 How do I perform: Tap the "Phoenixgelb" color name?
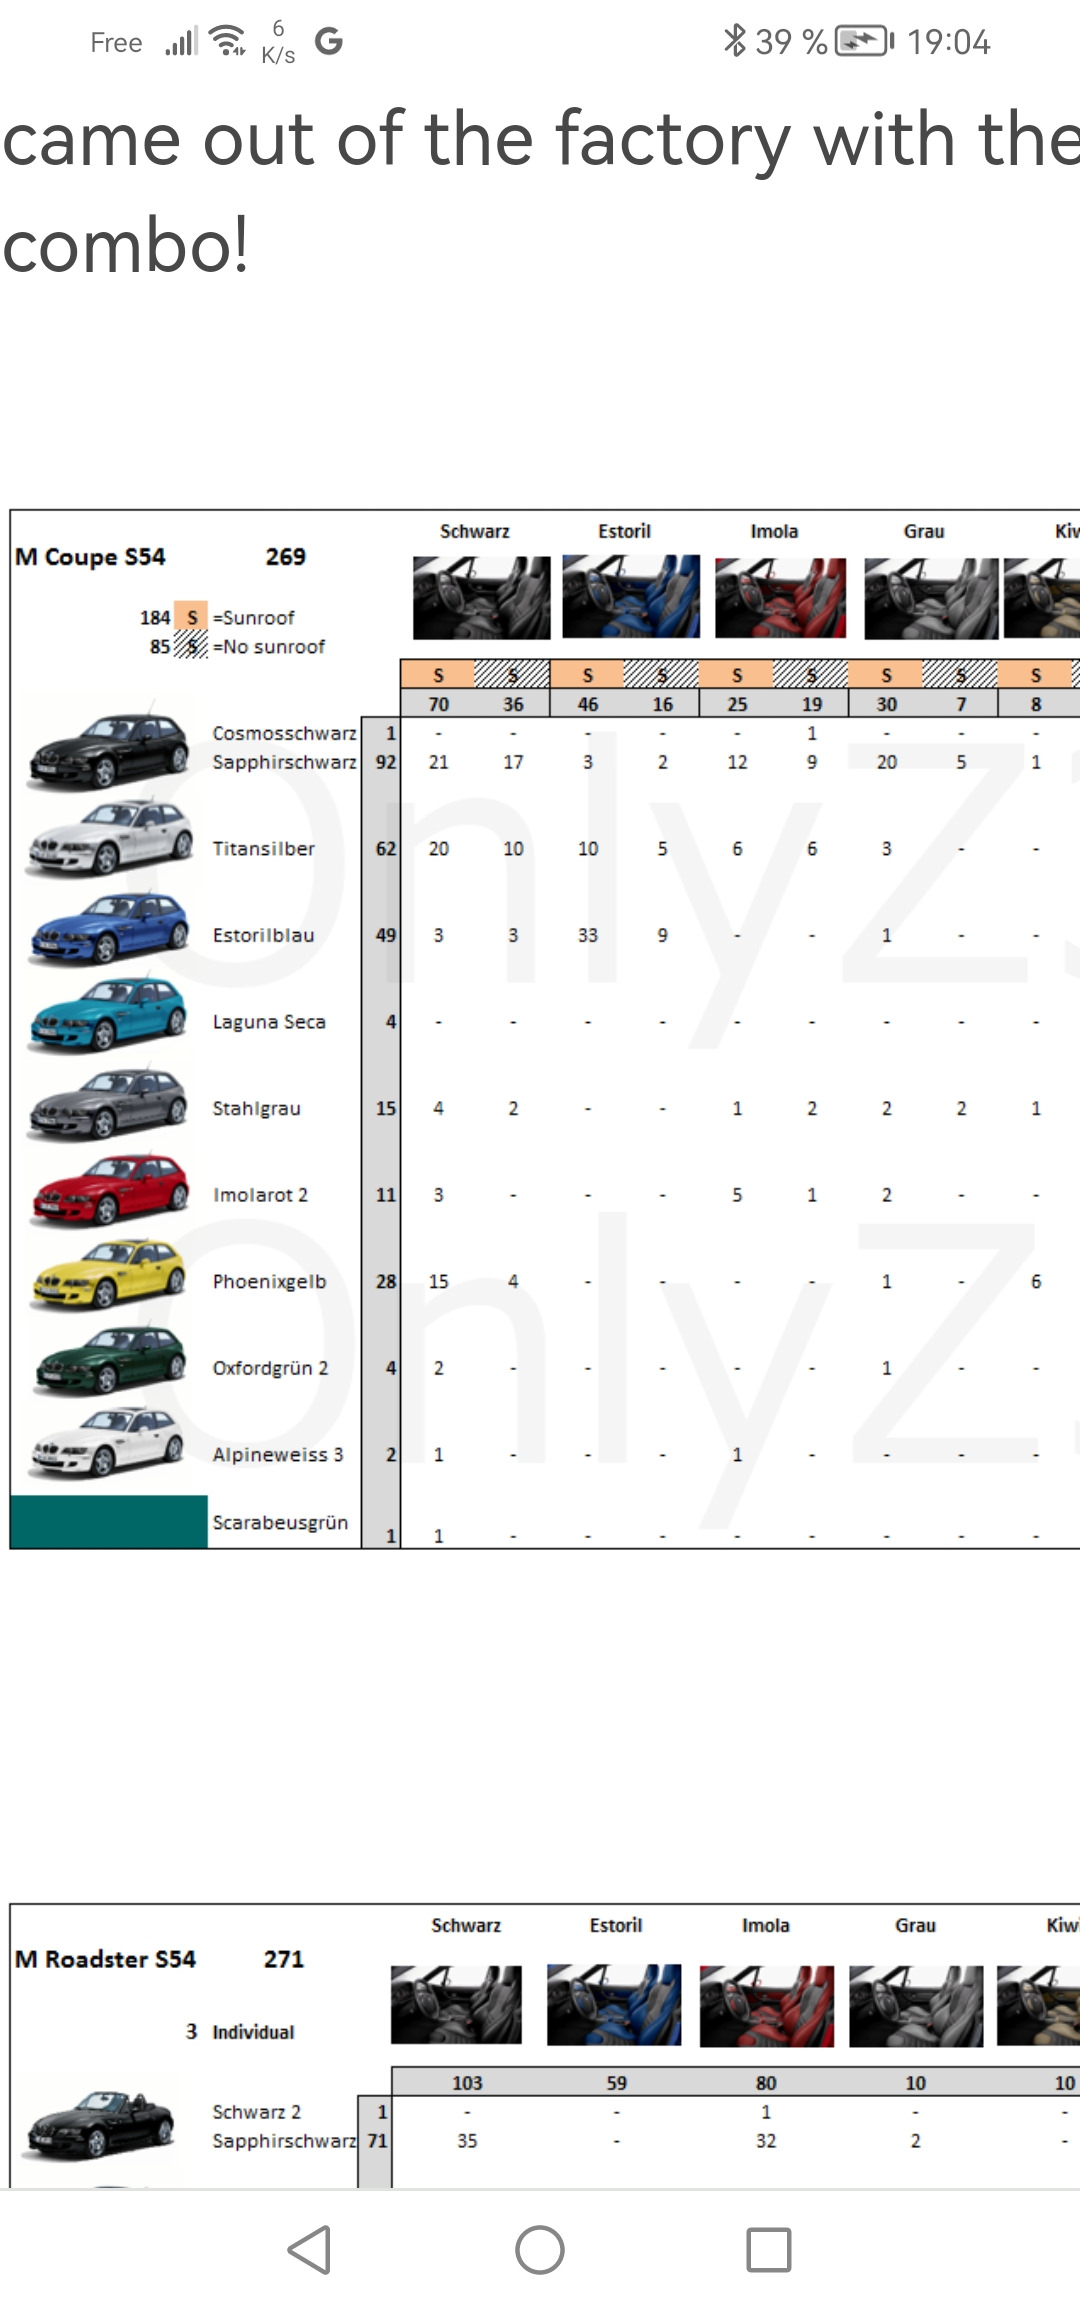[x=269, y=1281]
